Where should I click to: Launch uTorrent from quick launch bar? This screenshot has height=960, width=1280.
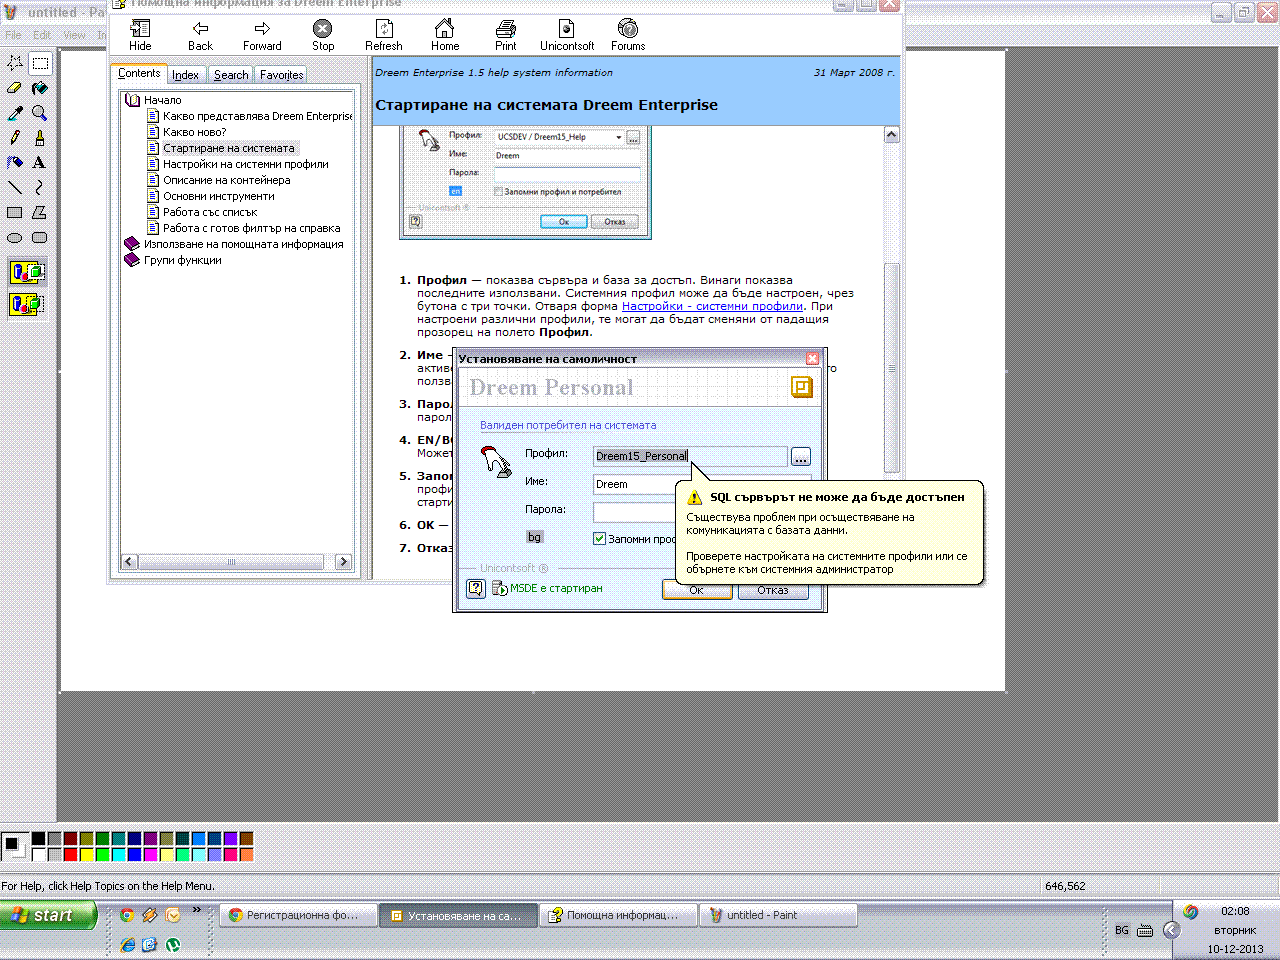point(173,945)
